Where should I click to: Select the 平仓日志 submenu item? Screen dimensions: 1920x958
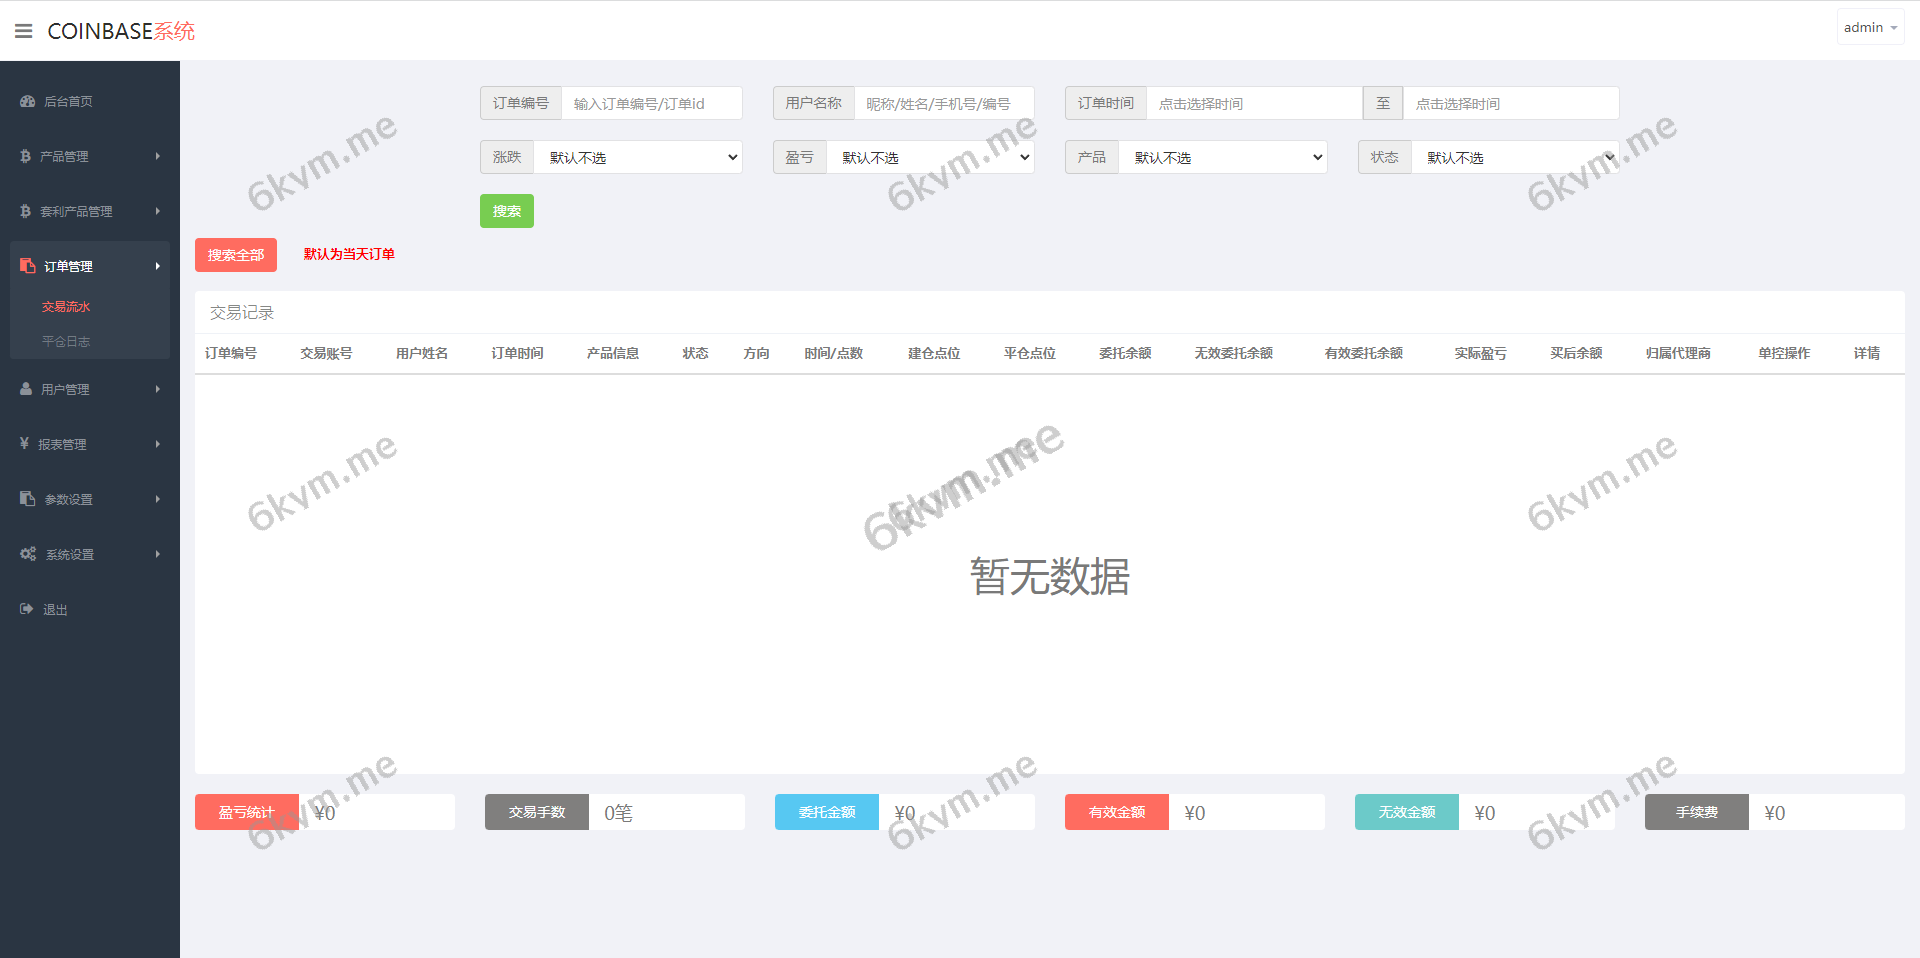point(65,341)
